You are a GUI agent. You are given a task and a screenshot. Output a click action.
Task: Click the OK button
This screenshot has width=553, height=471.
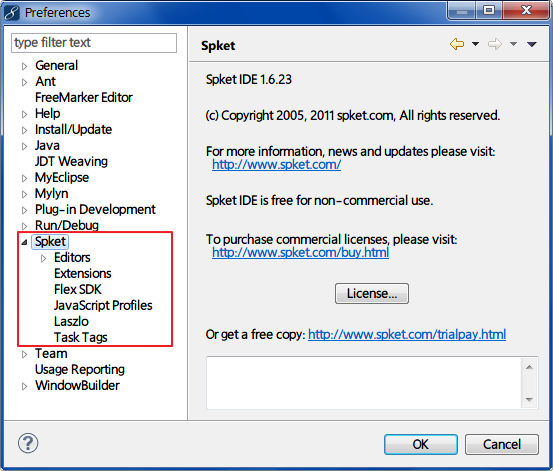pos(421,445)
